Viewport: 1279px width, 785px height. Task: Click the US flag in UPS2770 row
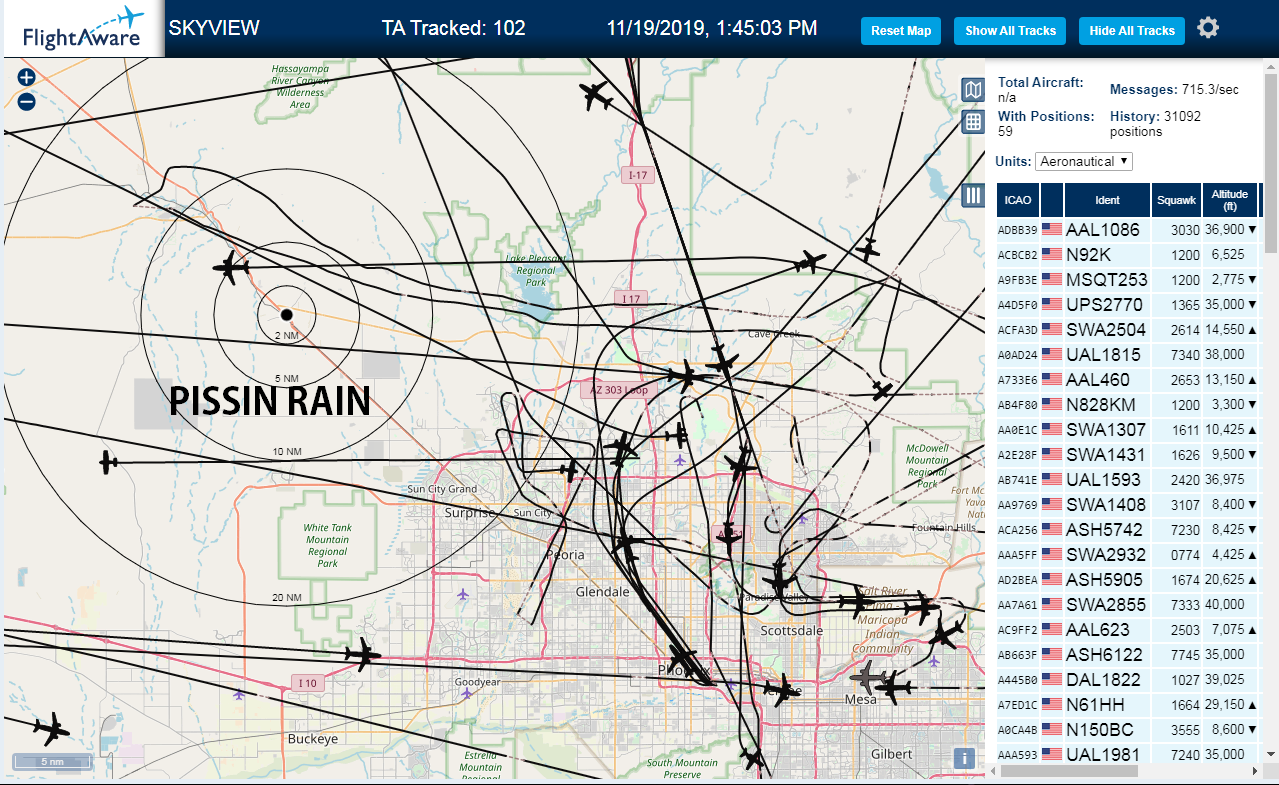coord(1052,304)
